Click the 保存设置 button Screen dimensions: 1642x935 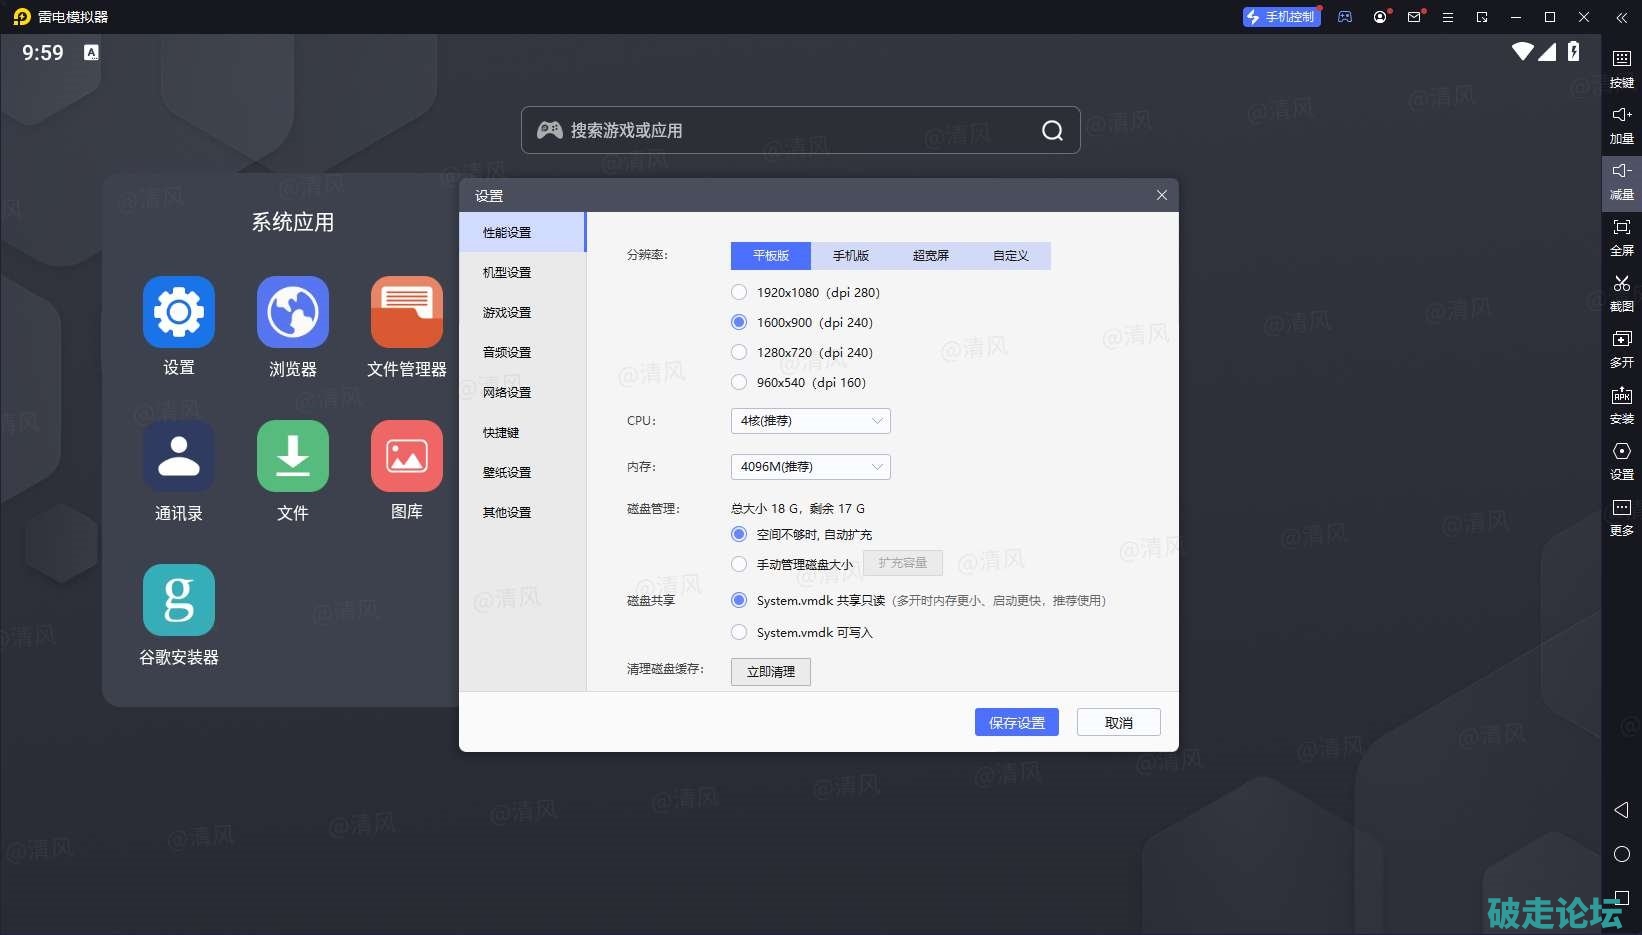(1016, 723)
